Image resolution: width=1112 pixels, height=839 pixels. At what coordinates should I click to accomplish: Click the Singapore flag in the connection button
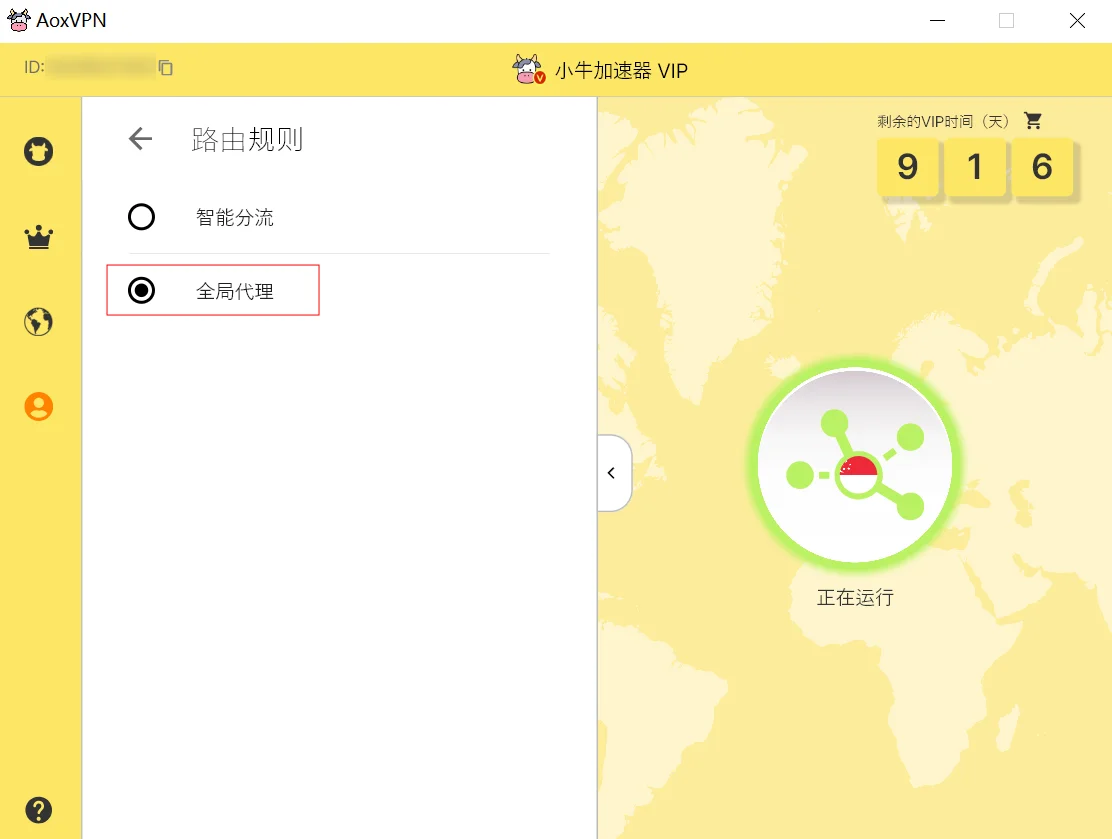point(858,474)
